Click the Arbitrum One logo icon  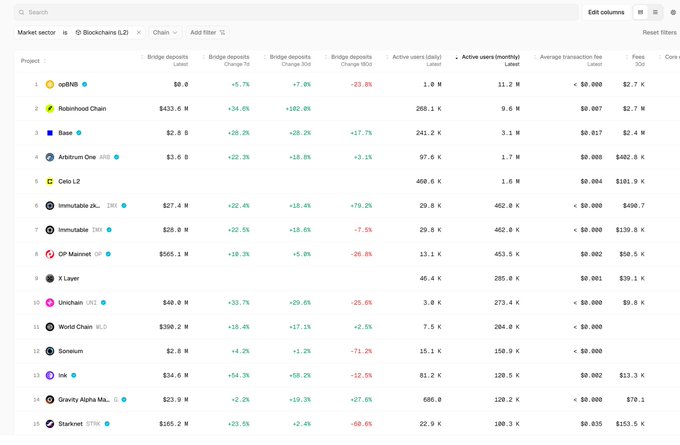coord(50,157)
